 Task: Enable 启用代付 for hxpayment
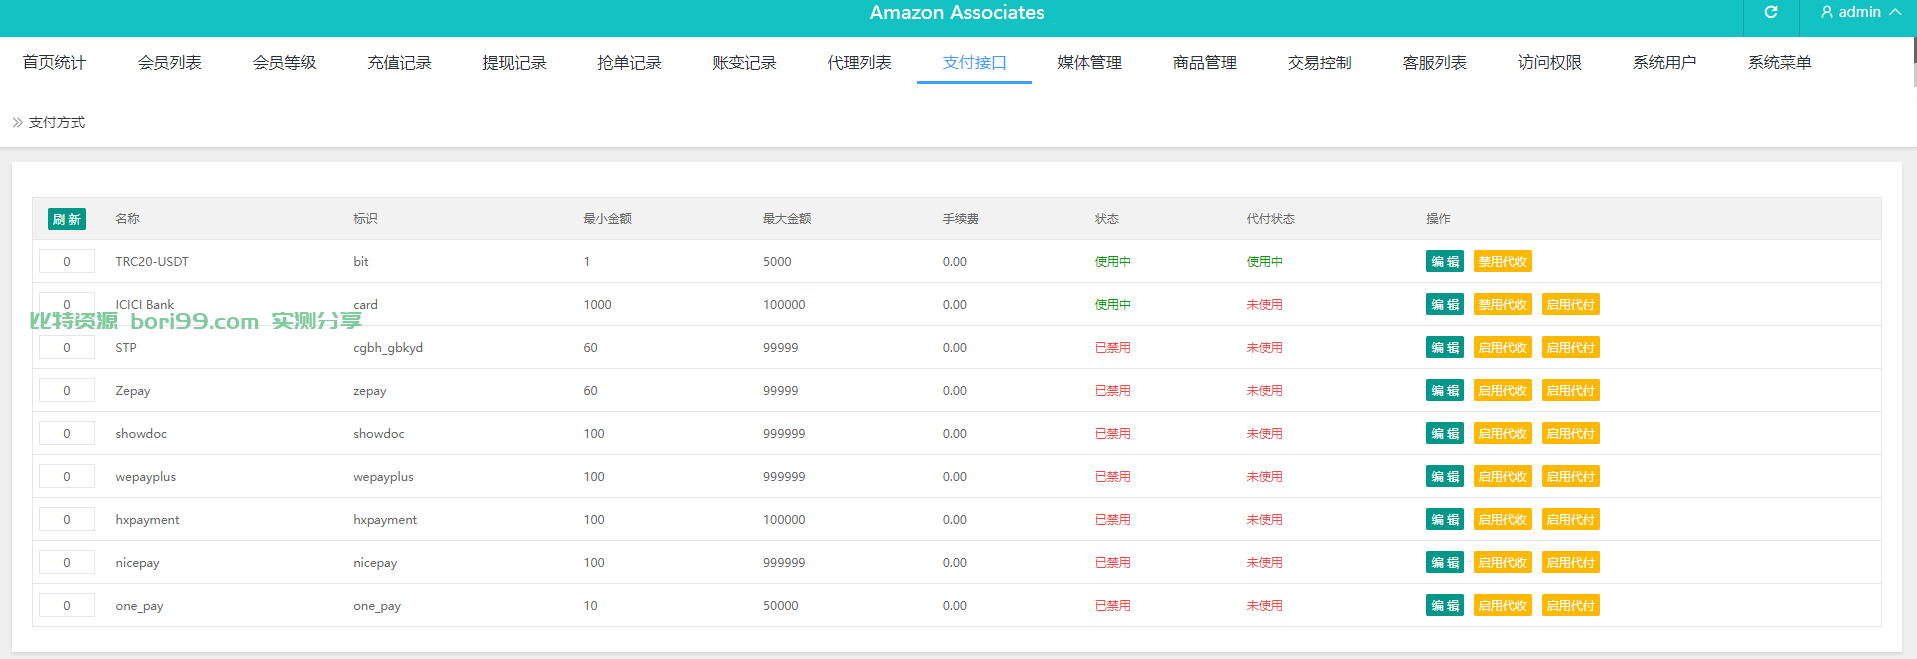tap(1571, 519)
